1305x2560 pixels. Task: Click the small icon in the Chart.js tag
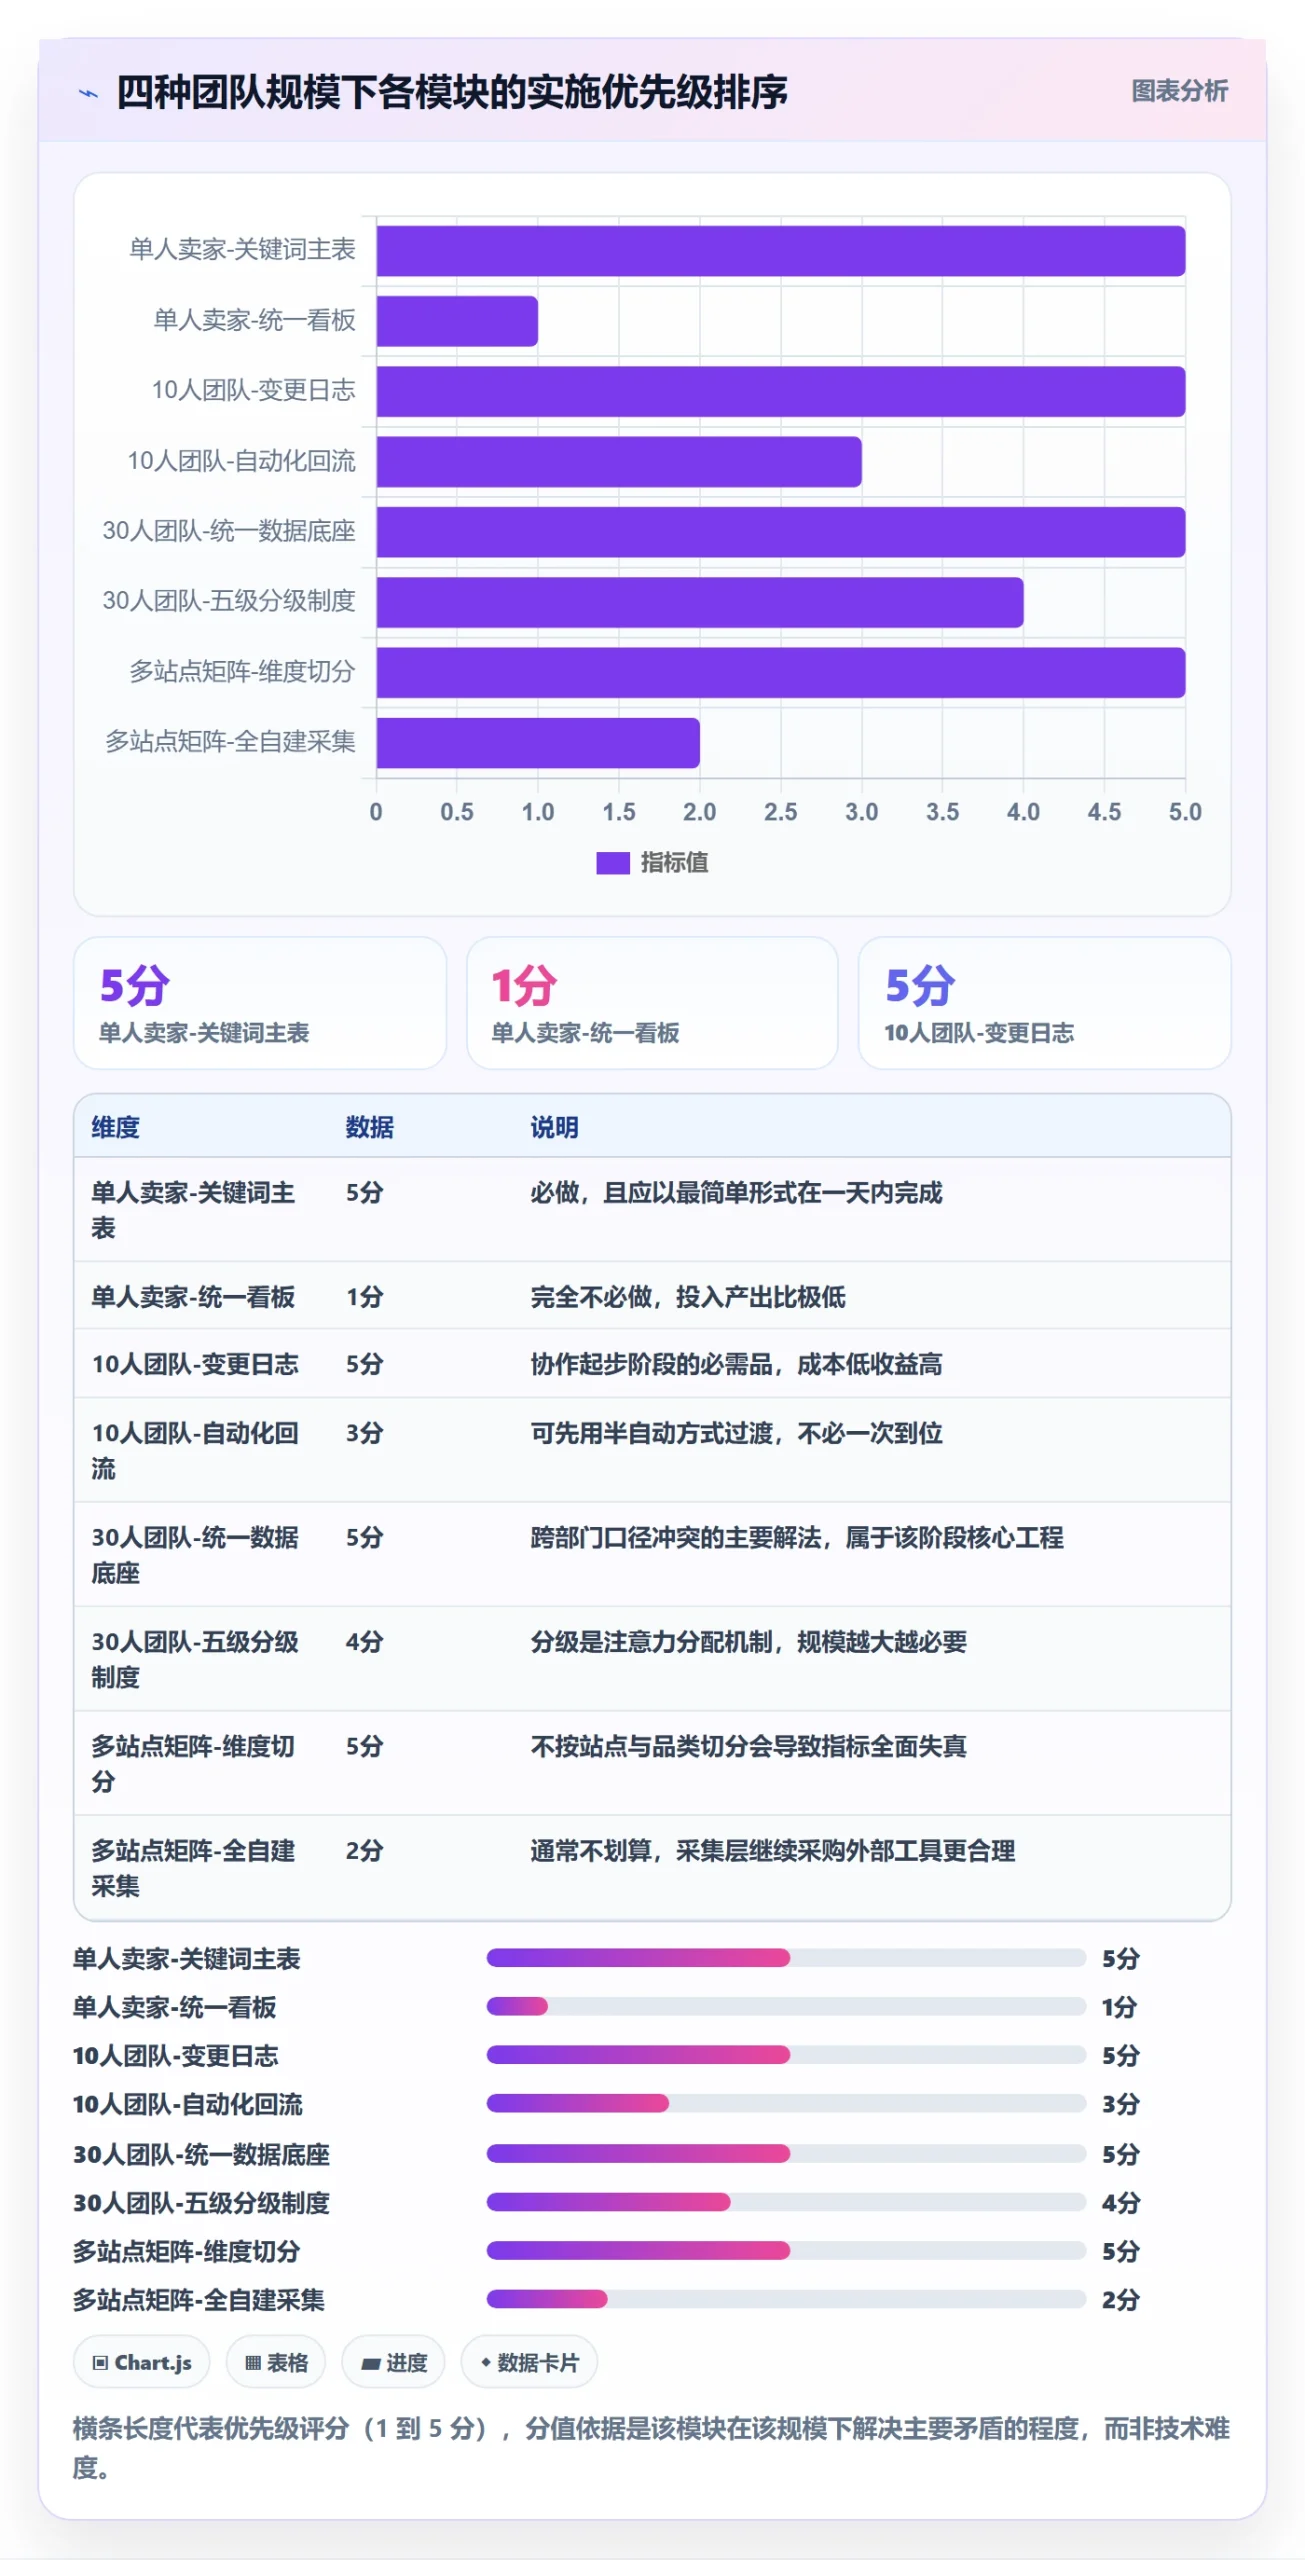point(100,2363)
